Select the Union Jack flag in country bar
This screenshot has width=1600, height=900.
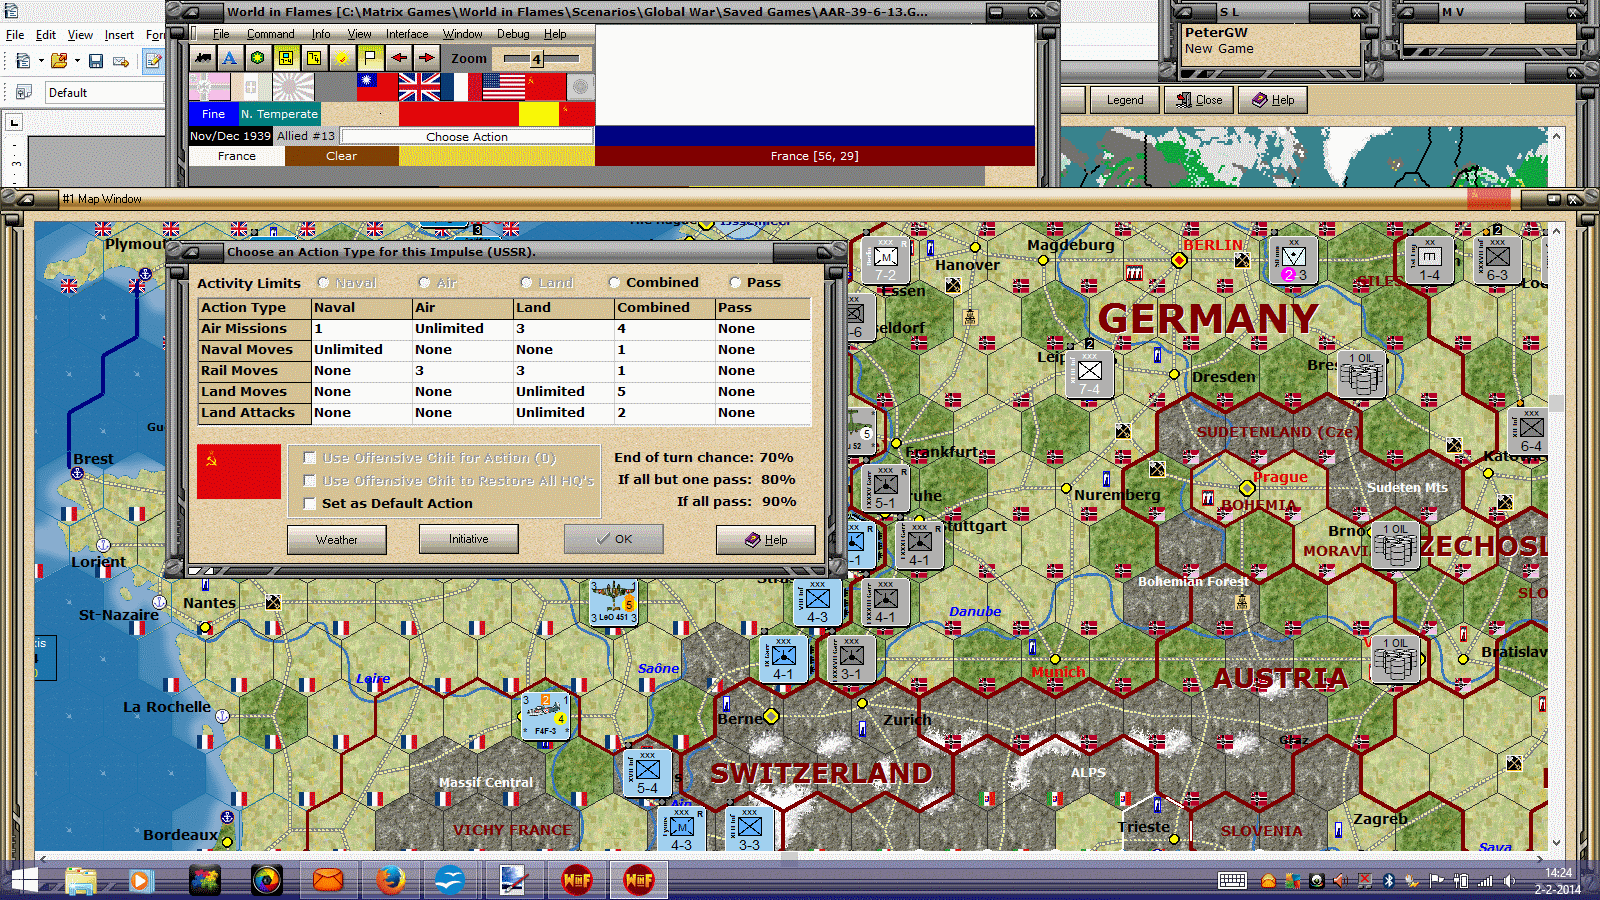[x=419, y=87]
